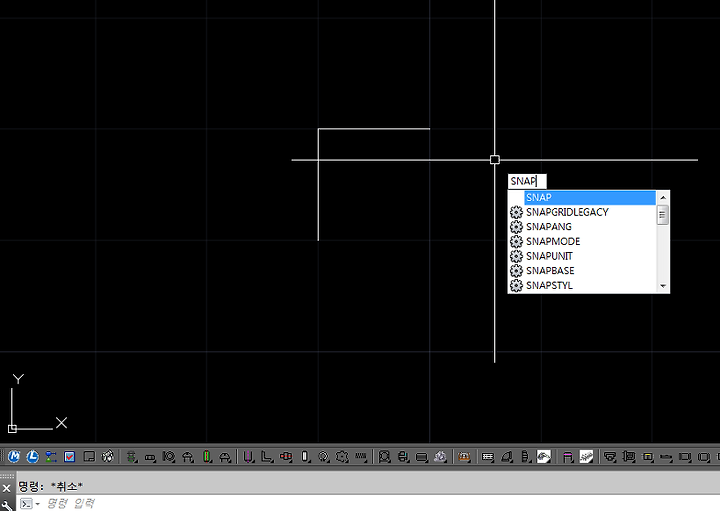Click the square enclosing a circle icon

[x=384, y=456]
